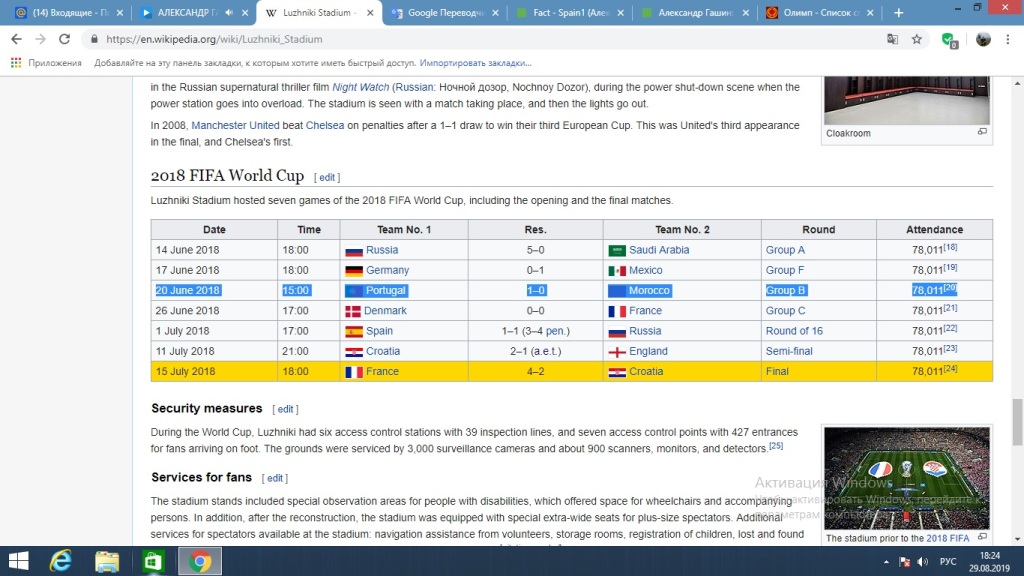Click the network status tray icon
The width and height of the screenshot is (1024, 576).
(x=904, y=562)
